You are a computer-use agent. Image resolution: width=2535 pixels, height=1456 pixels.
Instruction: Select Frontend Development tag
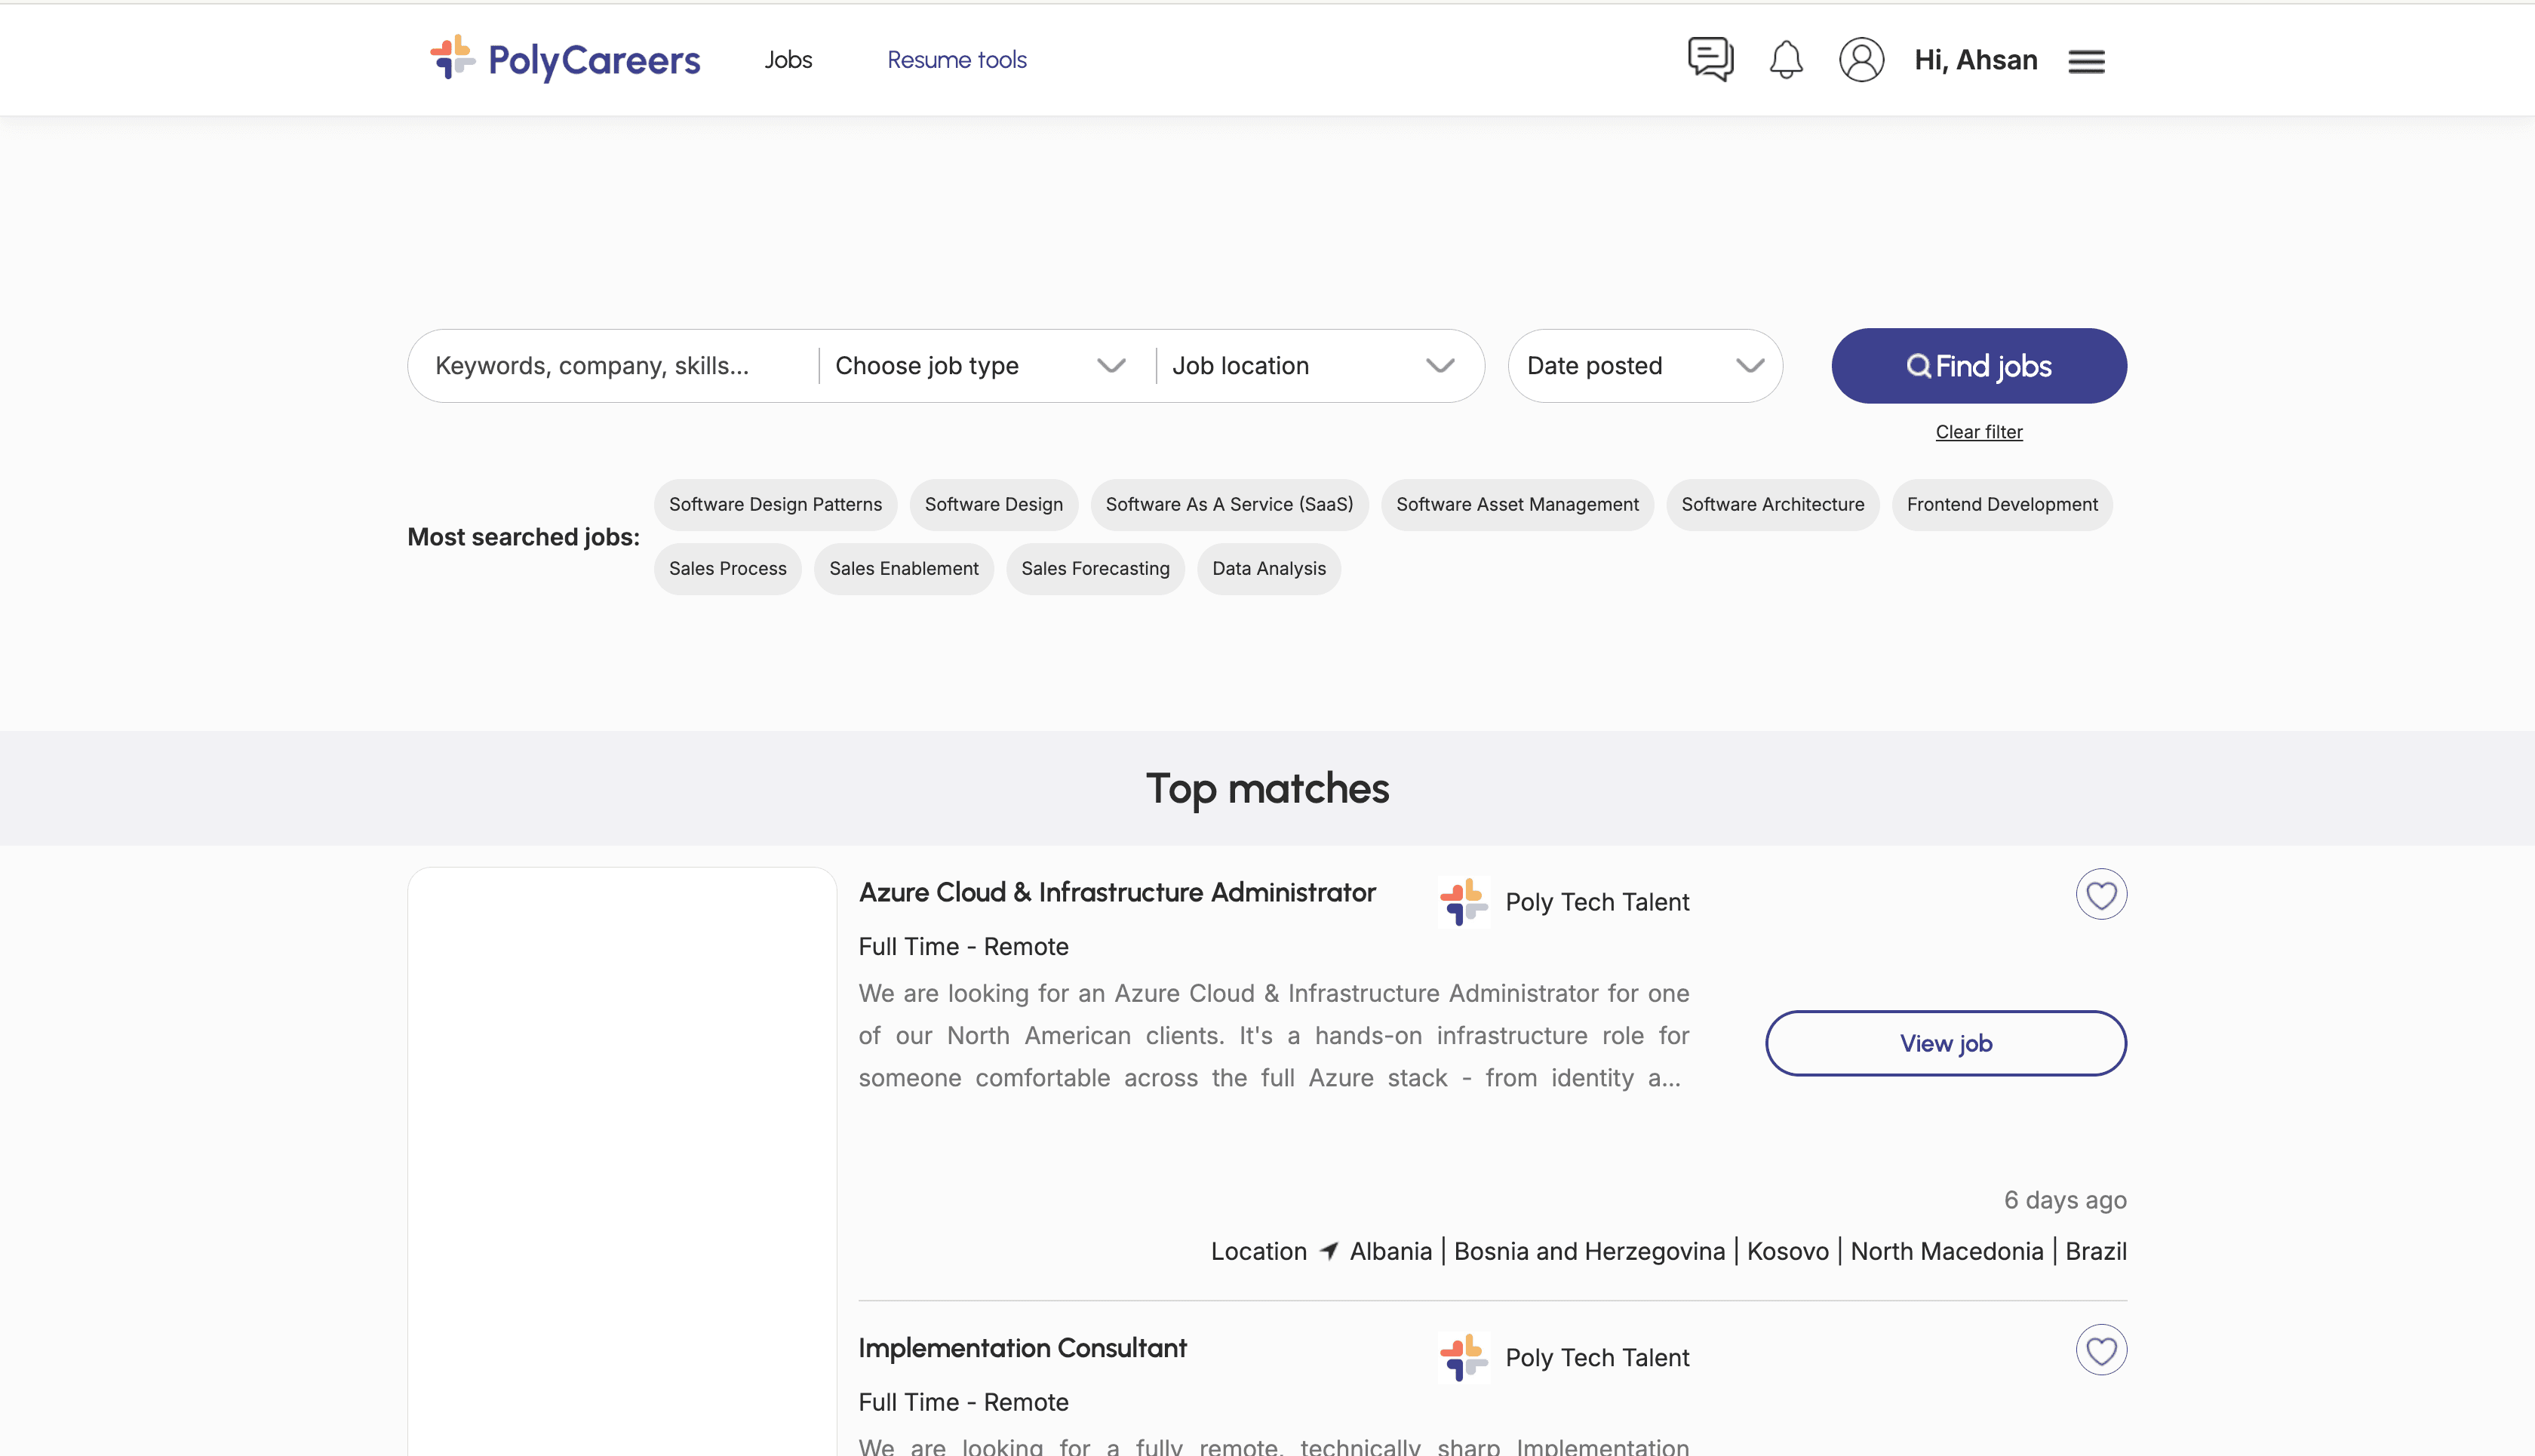(x=2002, y=505)
